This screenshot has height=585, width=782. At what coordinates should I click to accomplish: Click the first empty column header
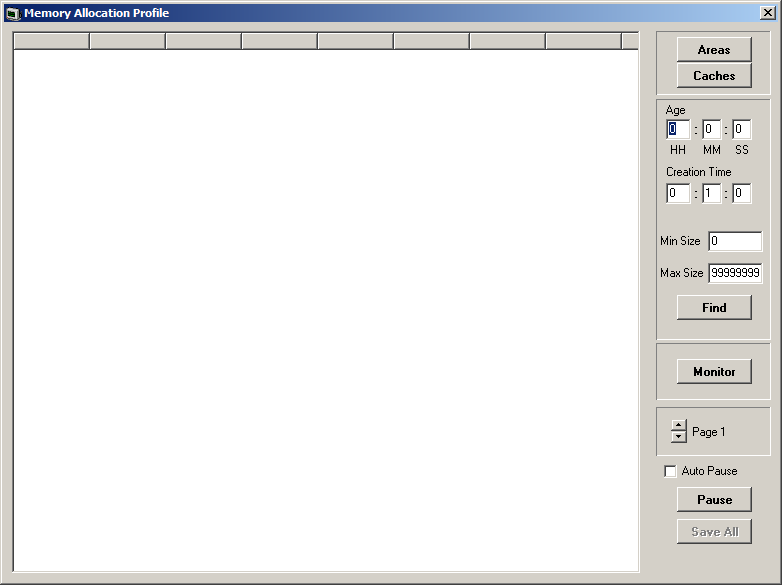point(51,41)
